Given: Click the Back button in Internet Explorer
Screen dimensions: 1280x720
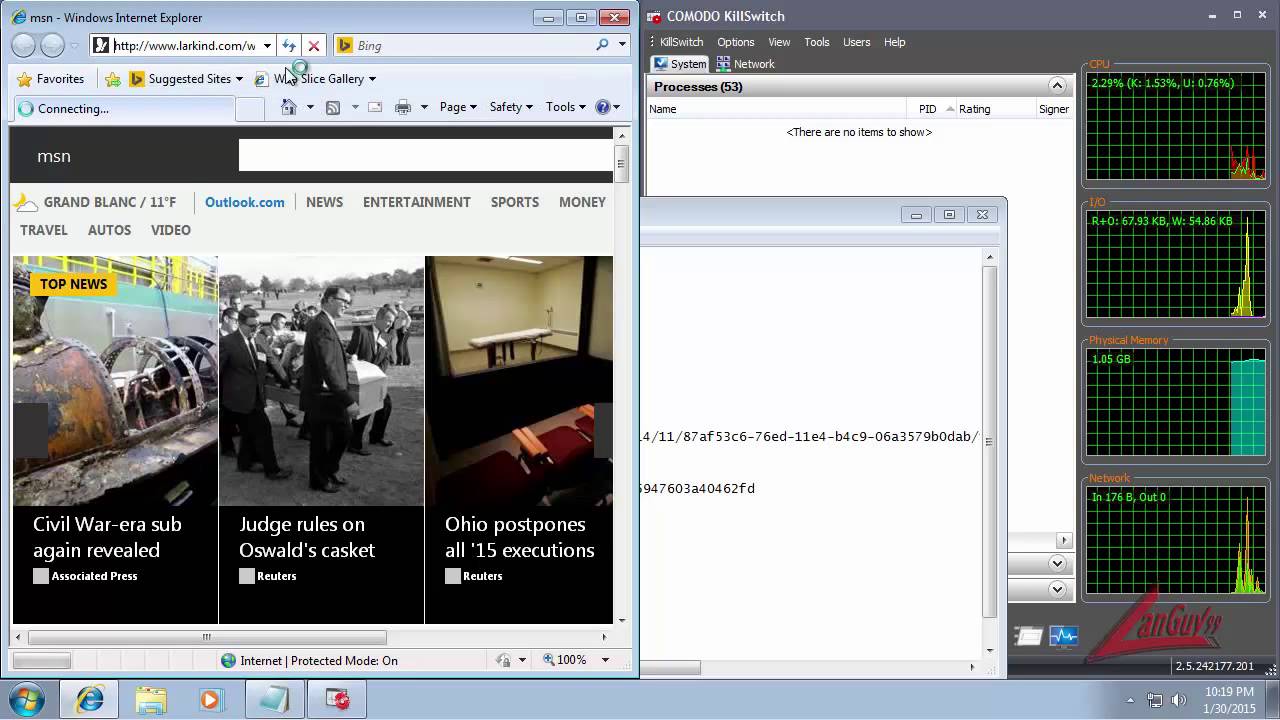Looking at the screenshot, I should pos(24,45).
